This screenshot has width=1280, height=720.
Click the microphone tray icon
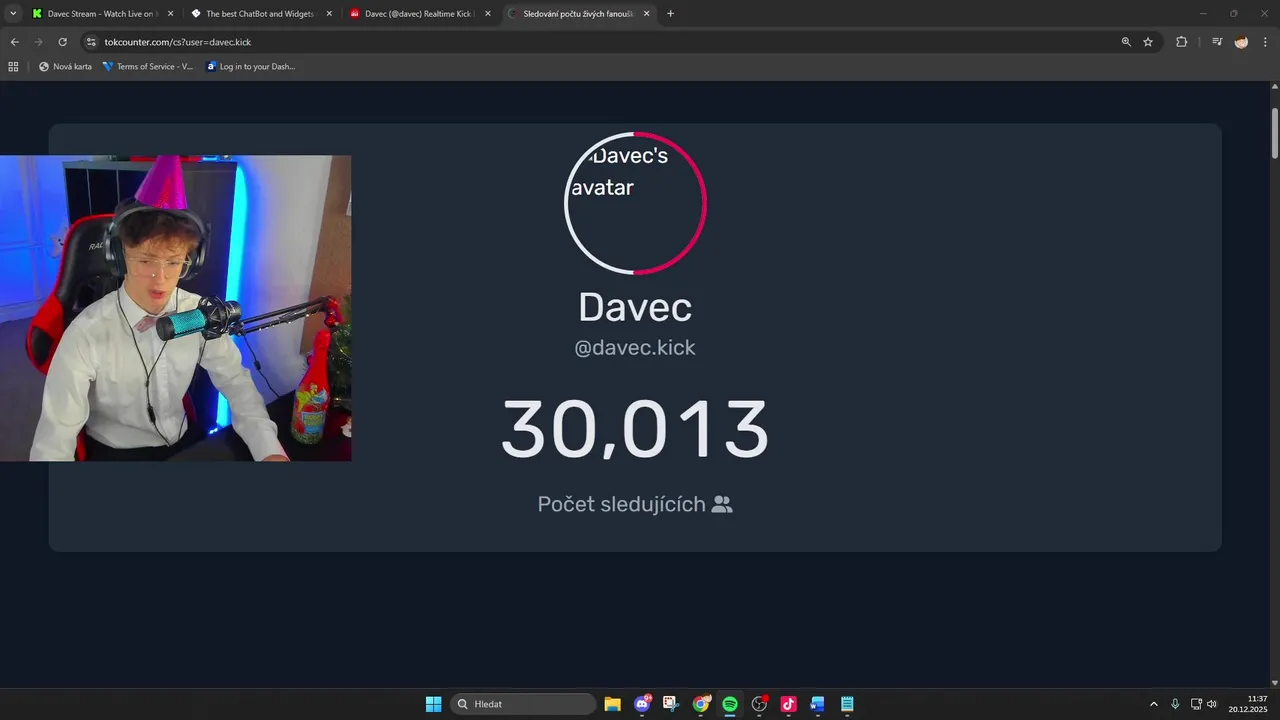click(x=1175, y=704)
